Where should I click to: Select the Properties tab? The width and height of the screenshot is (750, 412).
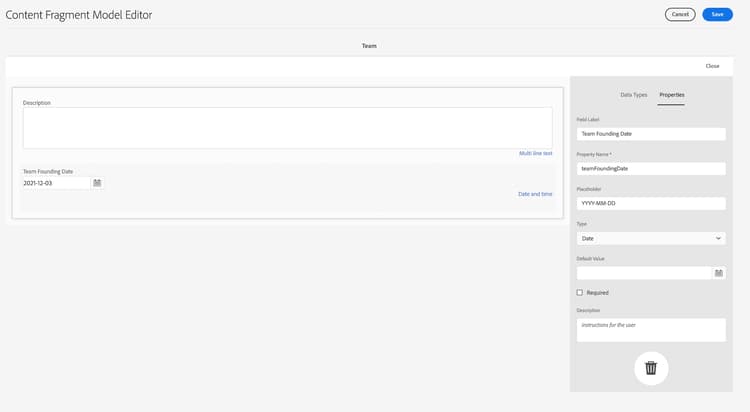pos(672,95)
